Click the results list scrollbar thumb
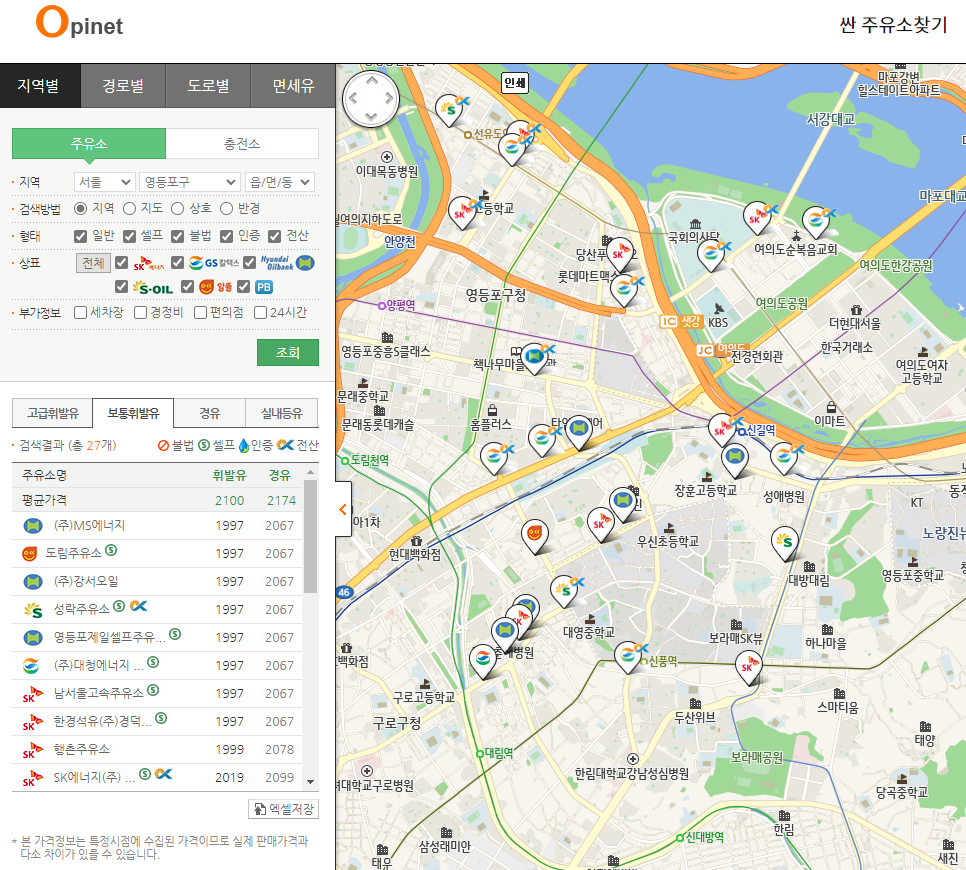Viewport: 966px width, 870px height. point(310,536)
